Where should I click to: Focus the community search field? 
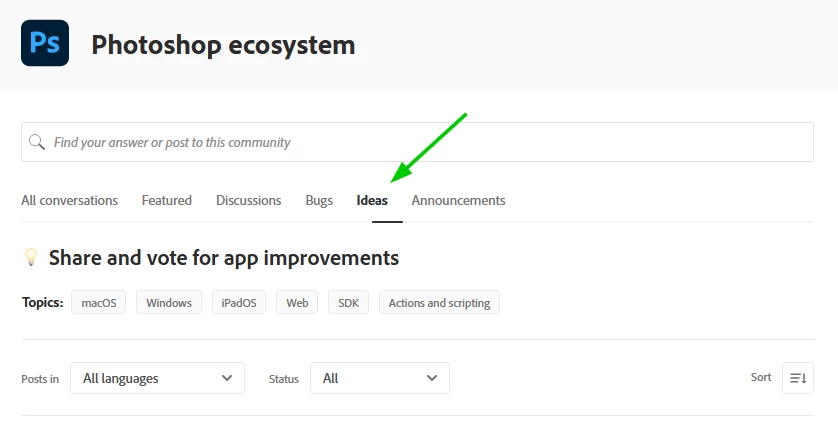pos(417,142)
